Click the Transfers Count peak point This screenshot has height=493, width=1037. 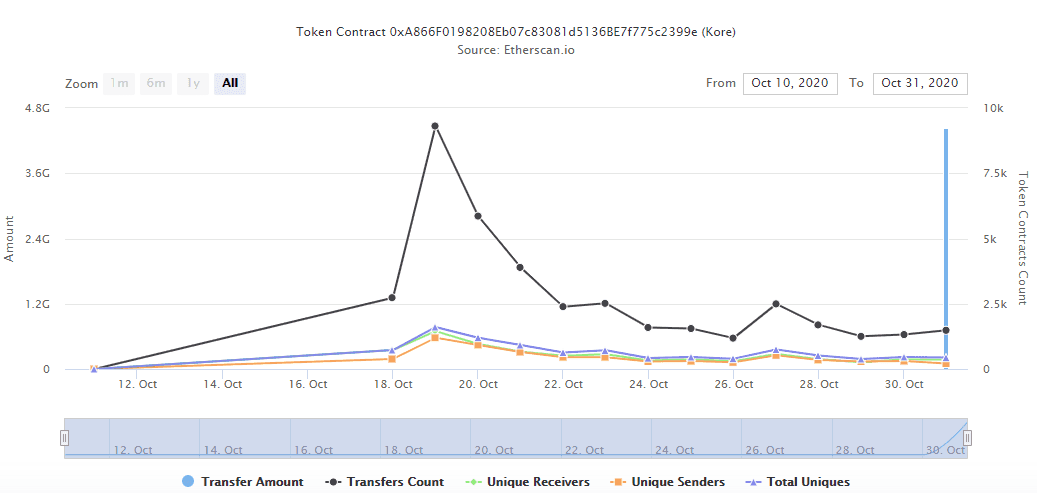point(435,126)
